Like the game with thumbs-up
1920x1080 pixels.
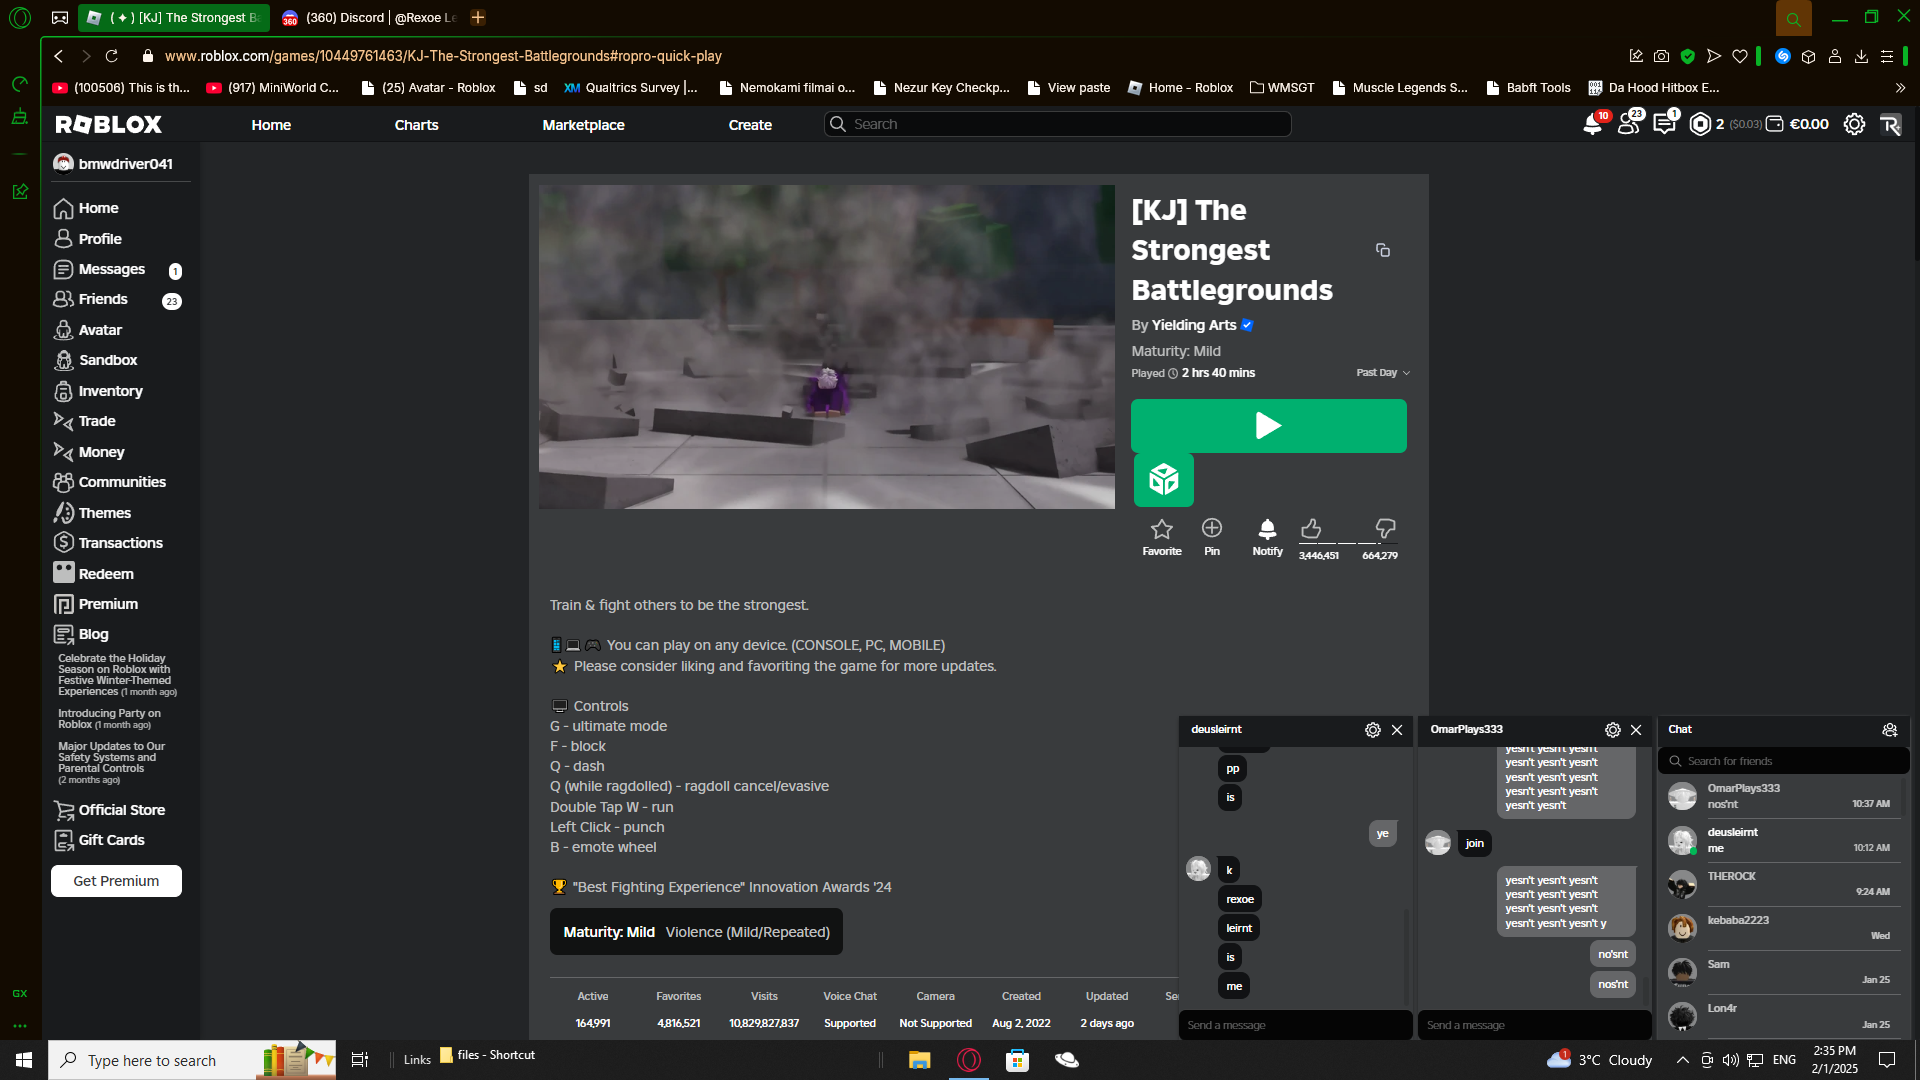click(1311, 528)
